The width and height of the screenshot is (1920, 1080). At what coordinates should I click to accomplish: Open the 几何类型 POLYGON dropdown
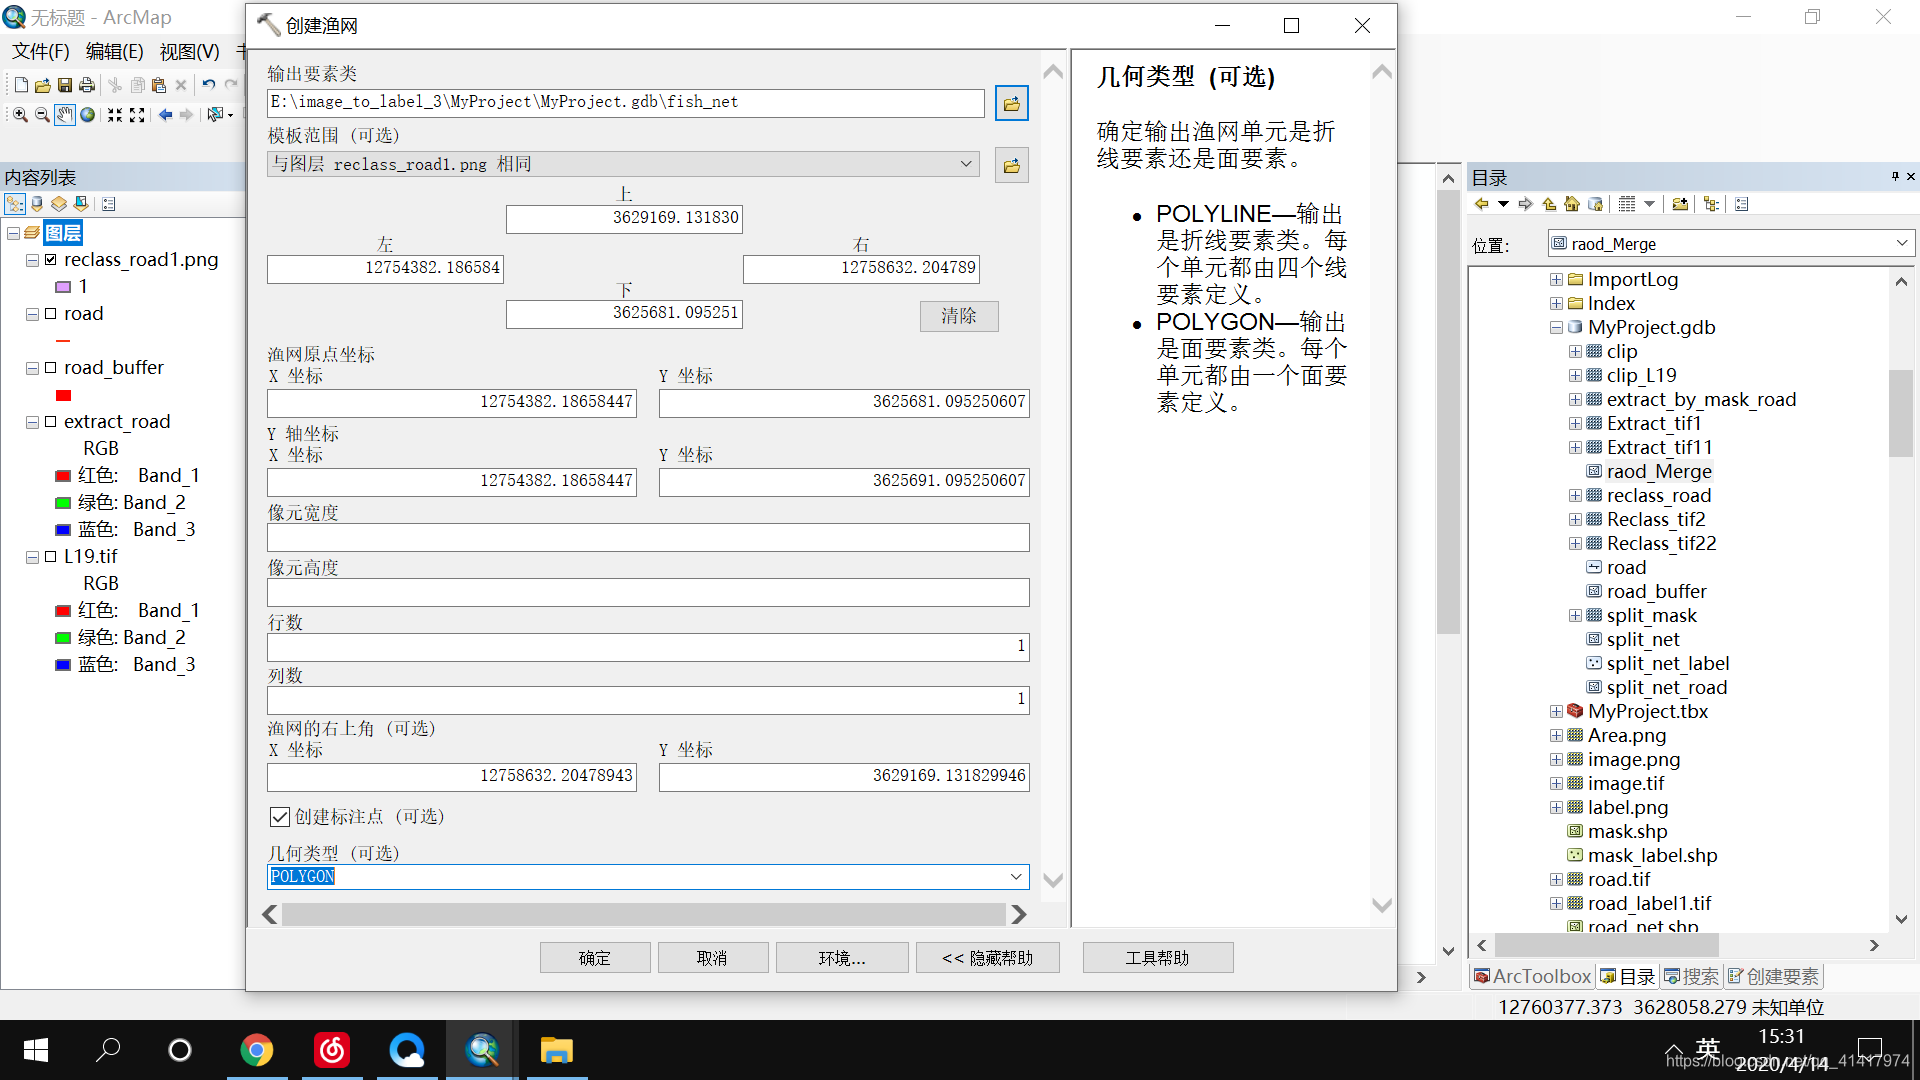1016,877
